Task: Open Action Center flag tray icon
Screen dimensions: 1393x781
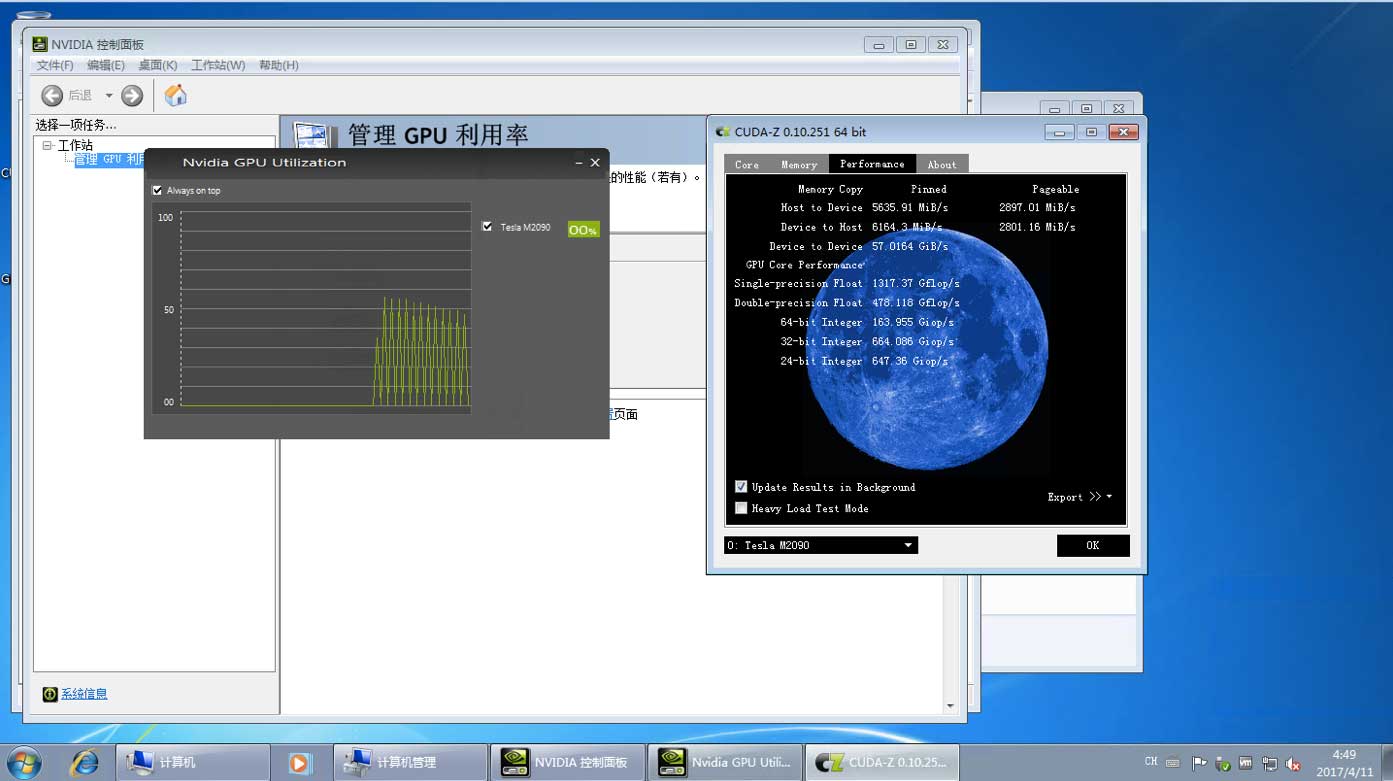Action: pyautogui.click(x=1200, y=763)
